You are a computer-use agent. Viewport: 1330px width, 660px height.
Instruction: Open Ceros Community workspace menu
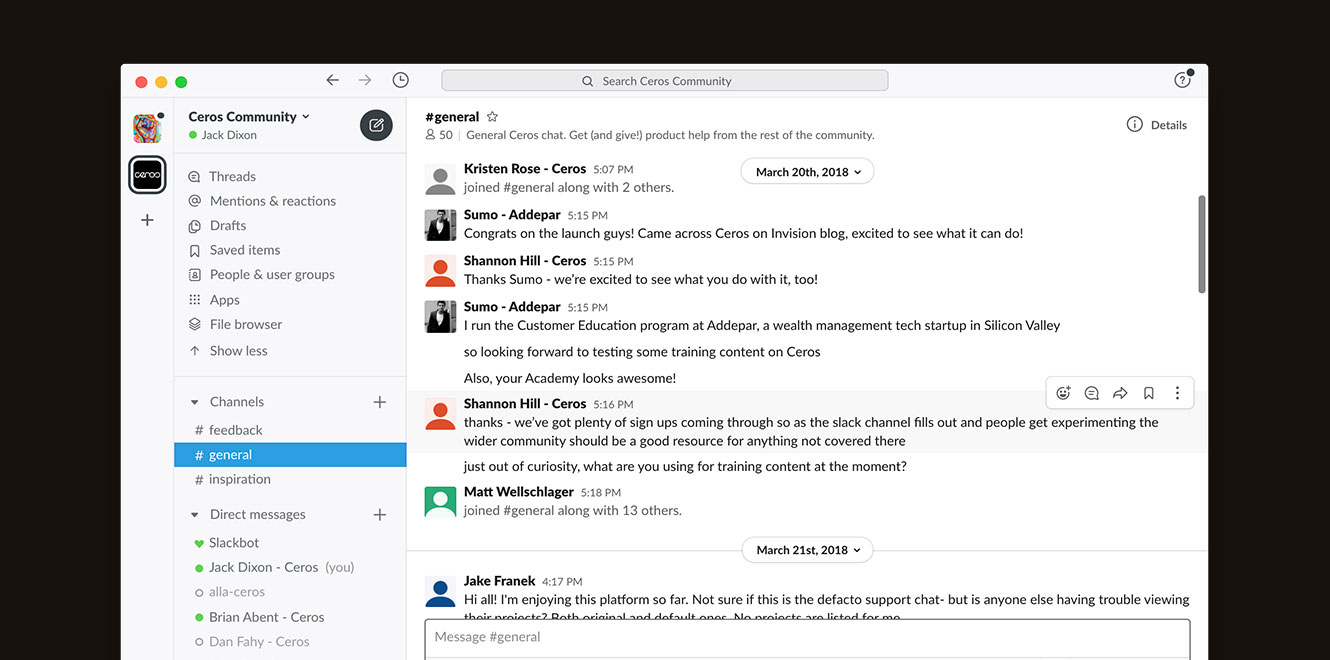click(x=249, y=116)
